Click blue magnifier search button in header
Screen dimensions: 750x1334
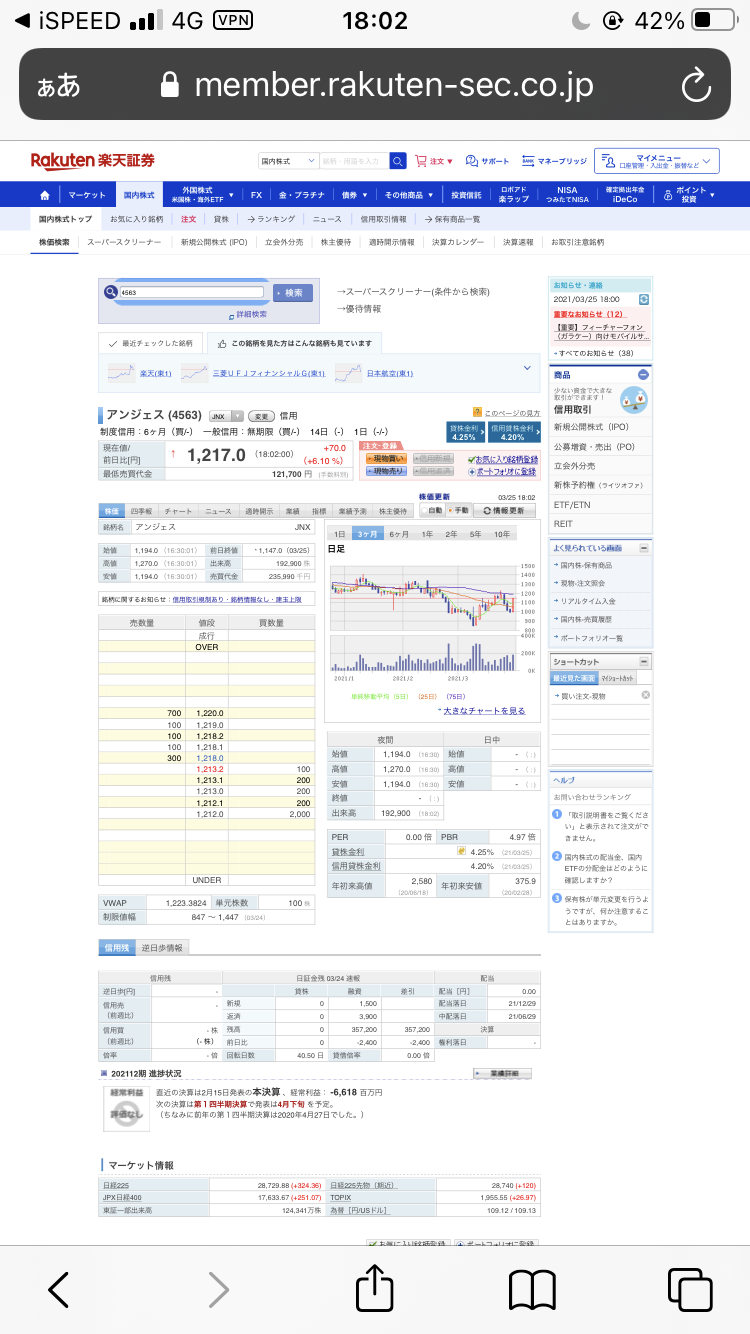(398, 161)
